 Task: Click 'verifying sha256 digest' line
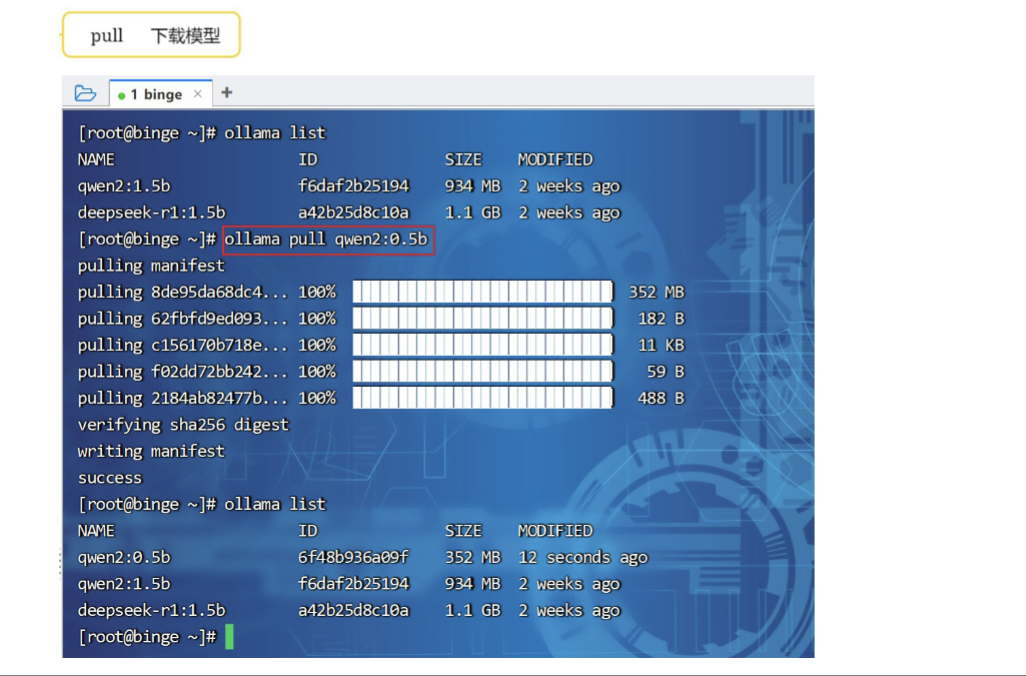pos(183,425)
